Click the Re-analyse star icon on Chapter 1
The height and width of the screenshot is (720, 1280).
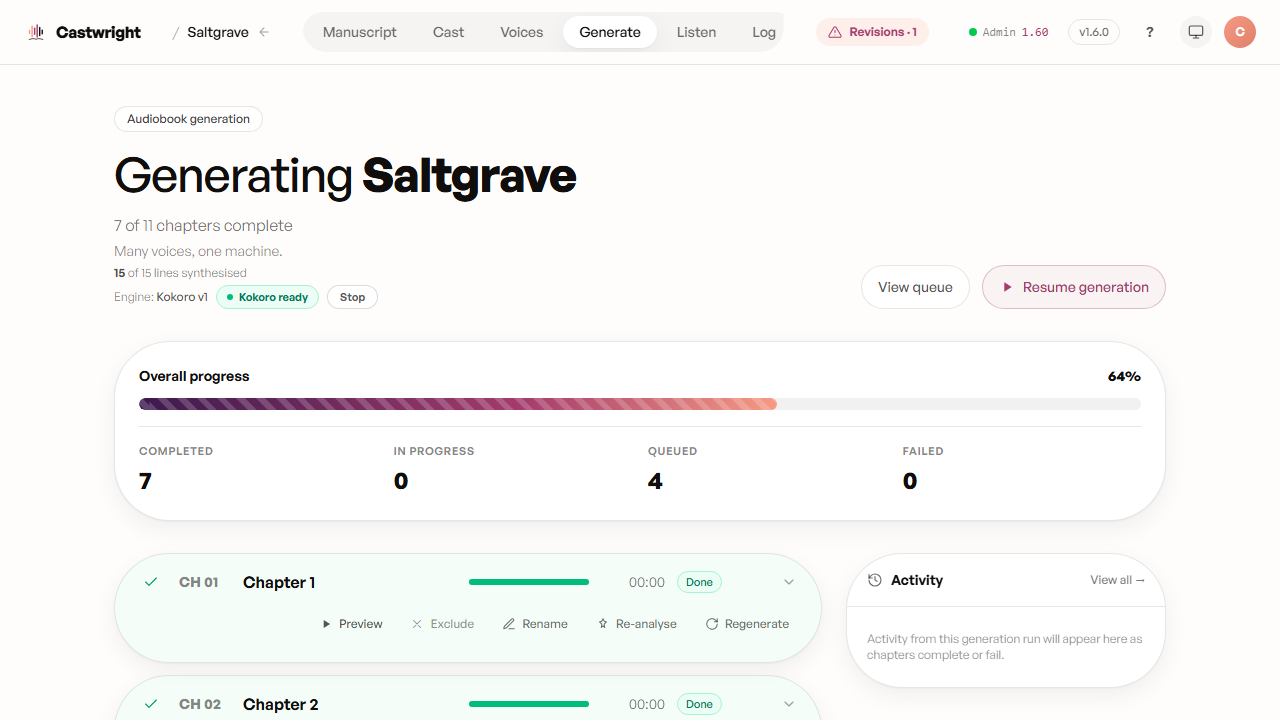[603, 624]
